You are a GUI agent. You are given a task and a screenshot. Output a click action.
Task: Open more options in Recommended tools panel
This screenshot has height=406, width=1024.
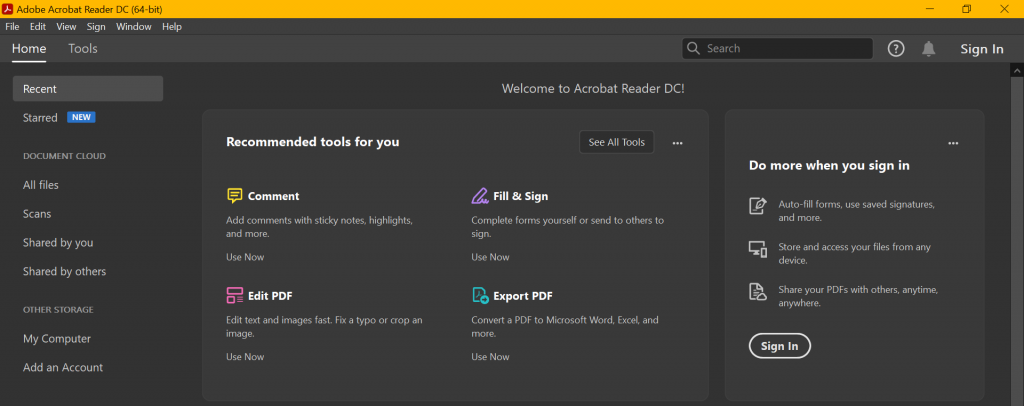click(x=678, y=143)
